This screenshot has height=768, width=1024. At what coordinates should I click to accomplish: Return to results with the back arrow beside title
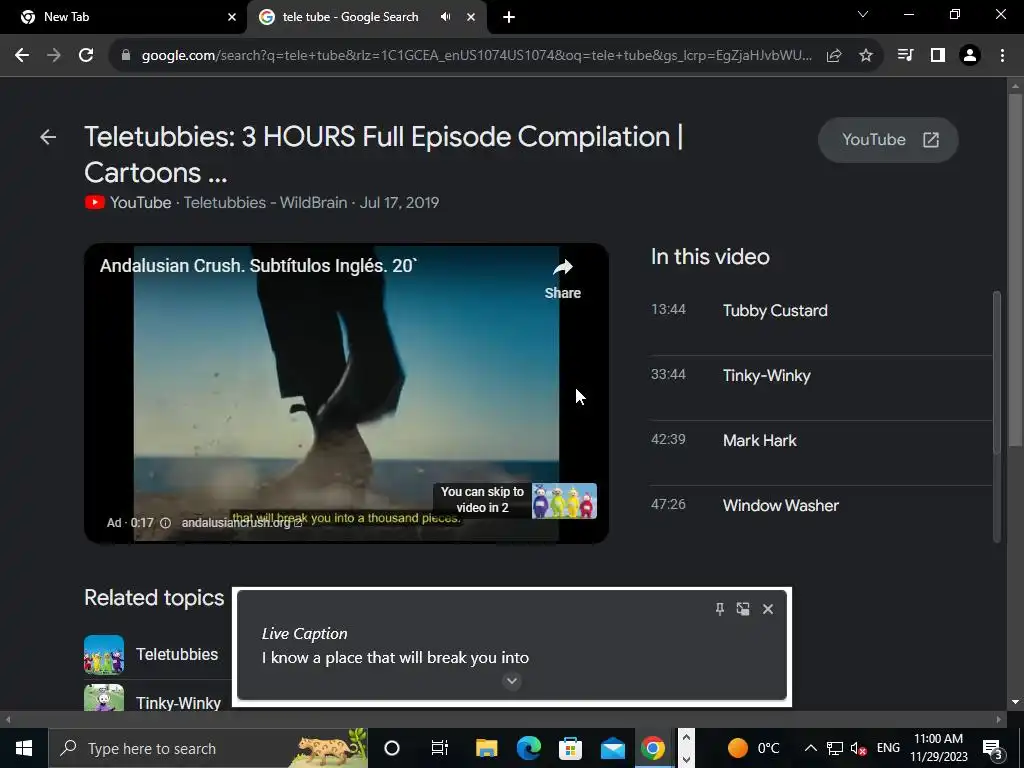click(48, 136)
